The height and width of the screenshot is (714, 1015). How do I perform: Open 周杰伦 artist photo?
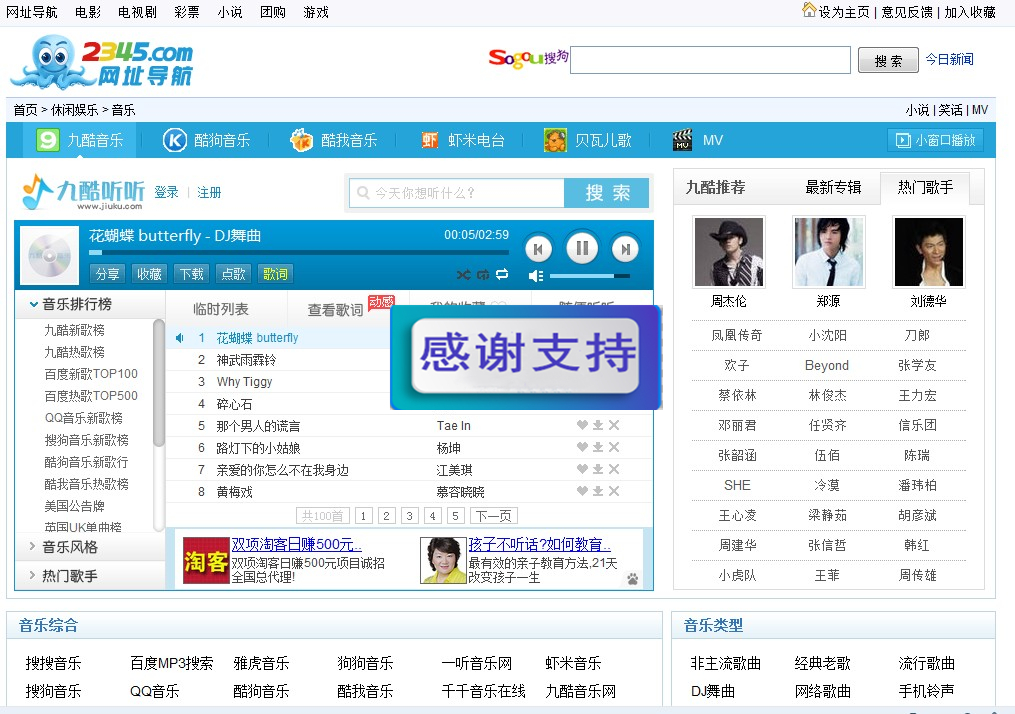coord(729,252)
